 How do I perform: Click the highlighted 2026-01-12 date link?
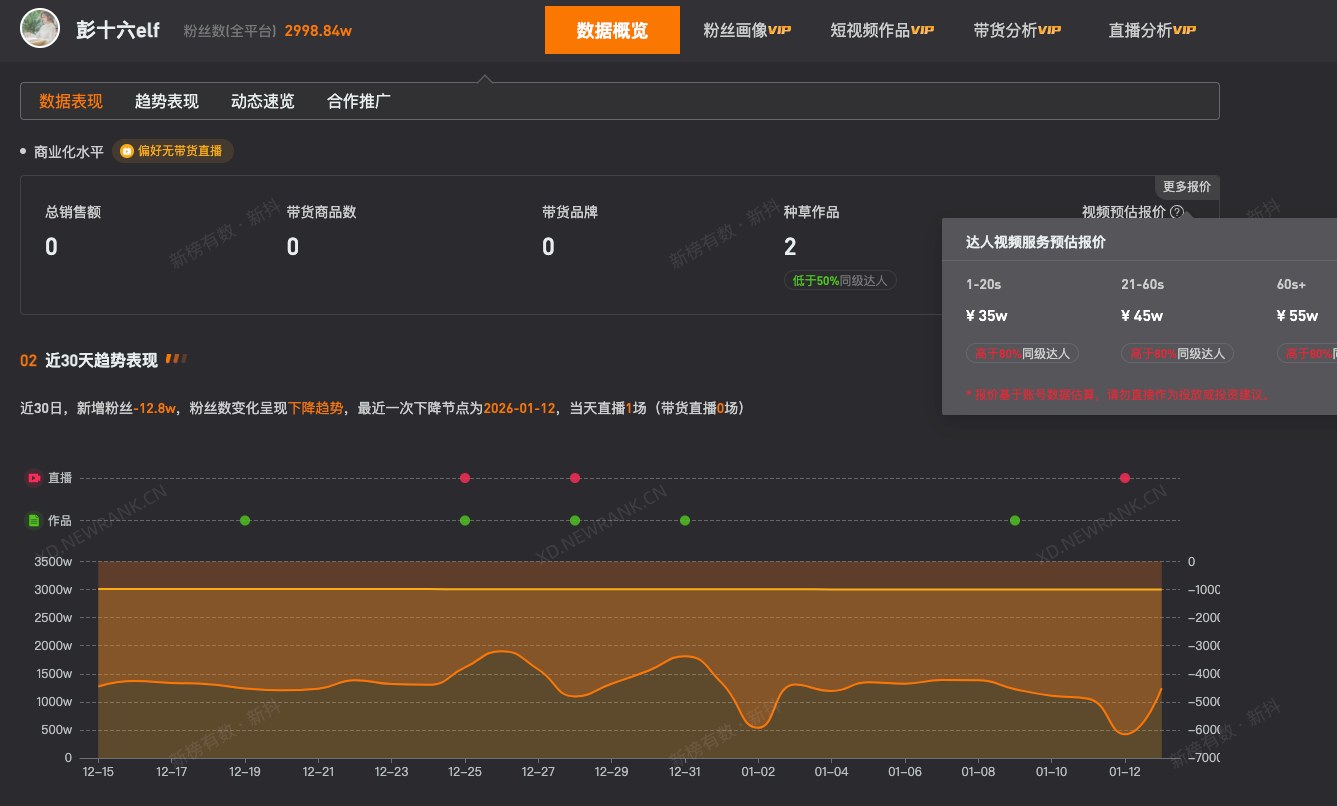point(519,408)
